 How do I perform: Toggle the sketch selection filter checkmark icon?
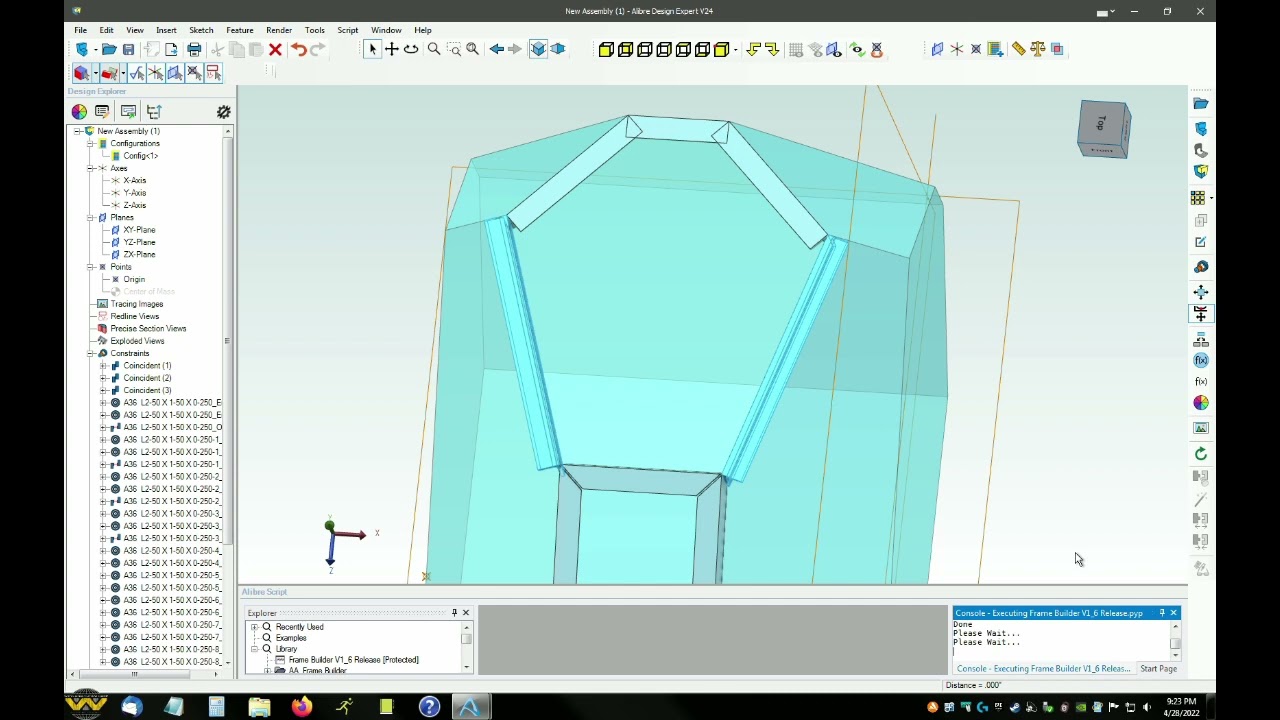pyautogui.click(x=137, y=73)
